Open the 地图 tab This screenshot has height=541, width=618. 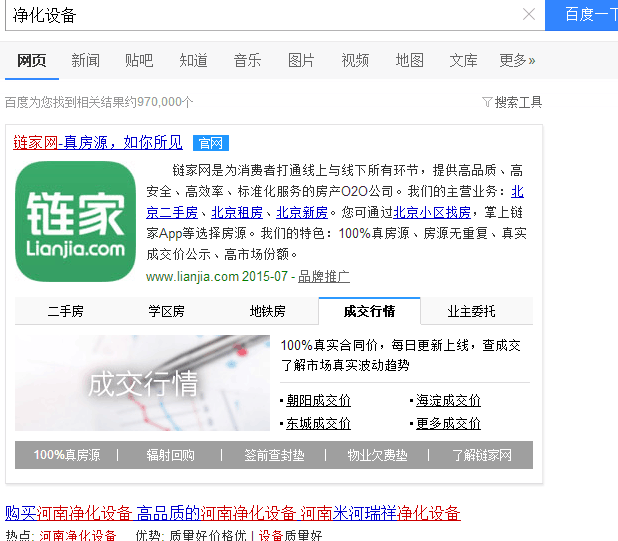(x=409, y=61)
